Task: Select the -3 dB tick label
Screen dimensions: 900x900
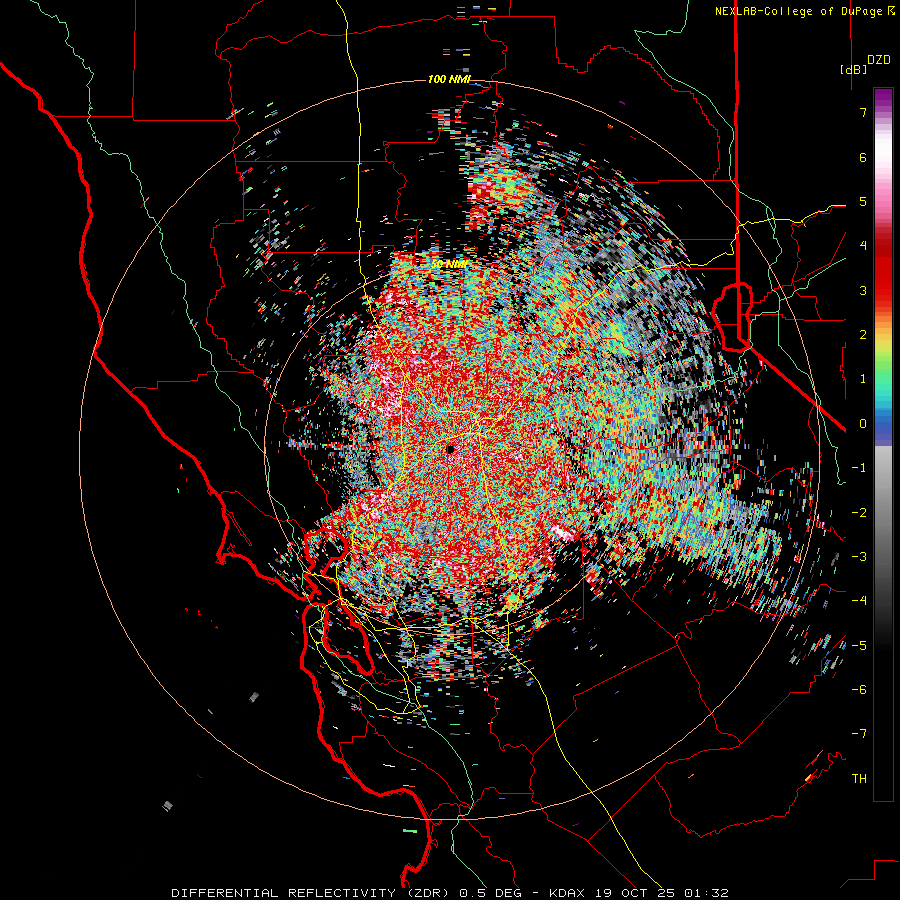Action: (x=859, y=557)
